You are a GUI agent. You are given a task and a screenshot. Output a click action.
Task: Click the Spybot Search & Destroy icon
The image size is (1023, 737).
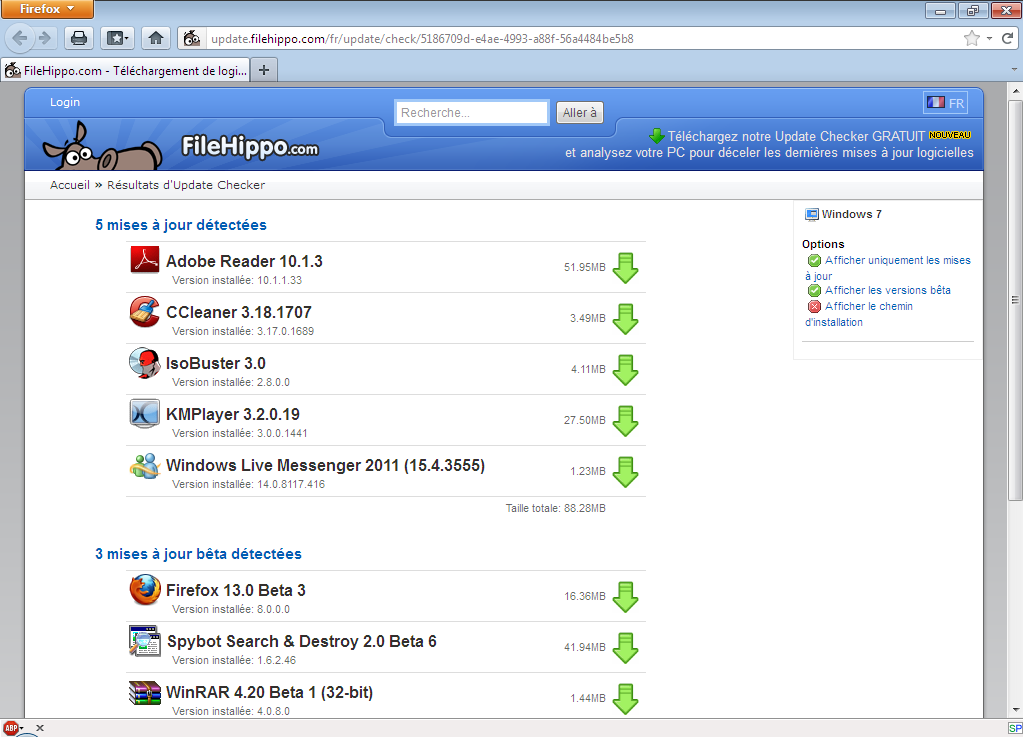(x=145, y=640)
